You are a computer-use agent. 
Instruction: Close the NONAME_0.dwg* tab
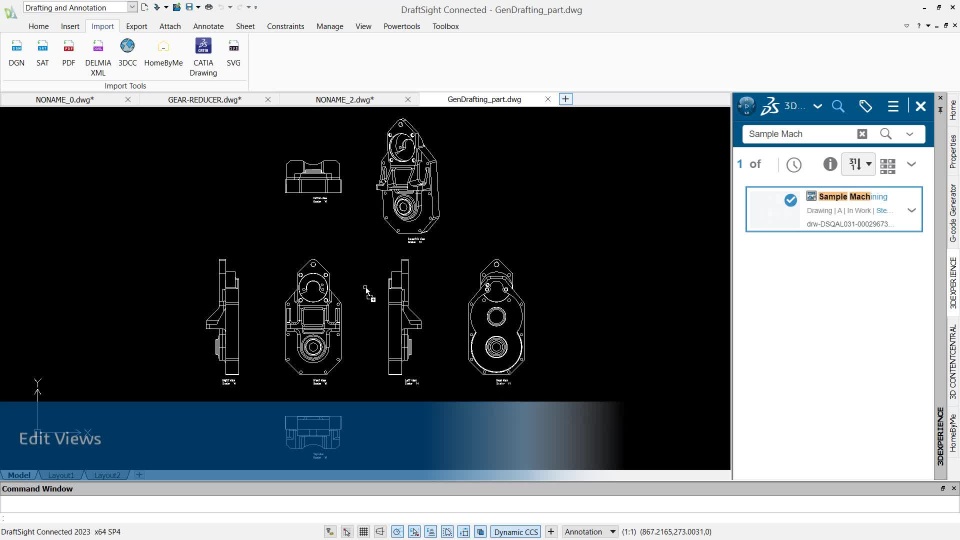tap(128, 99)
